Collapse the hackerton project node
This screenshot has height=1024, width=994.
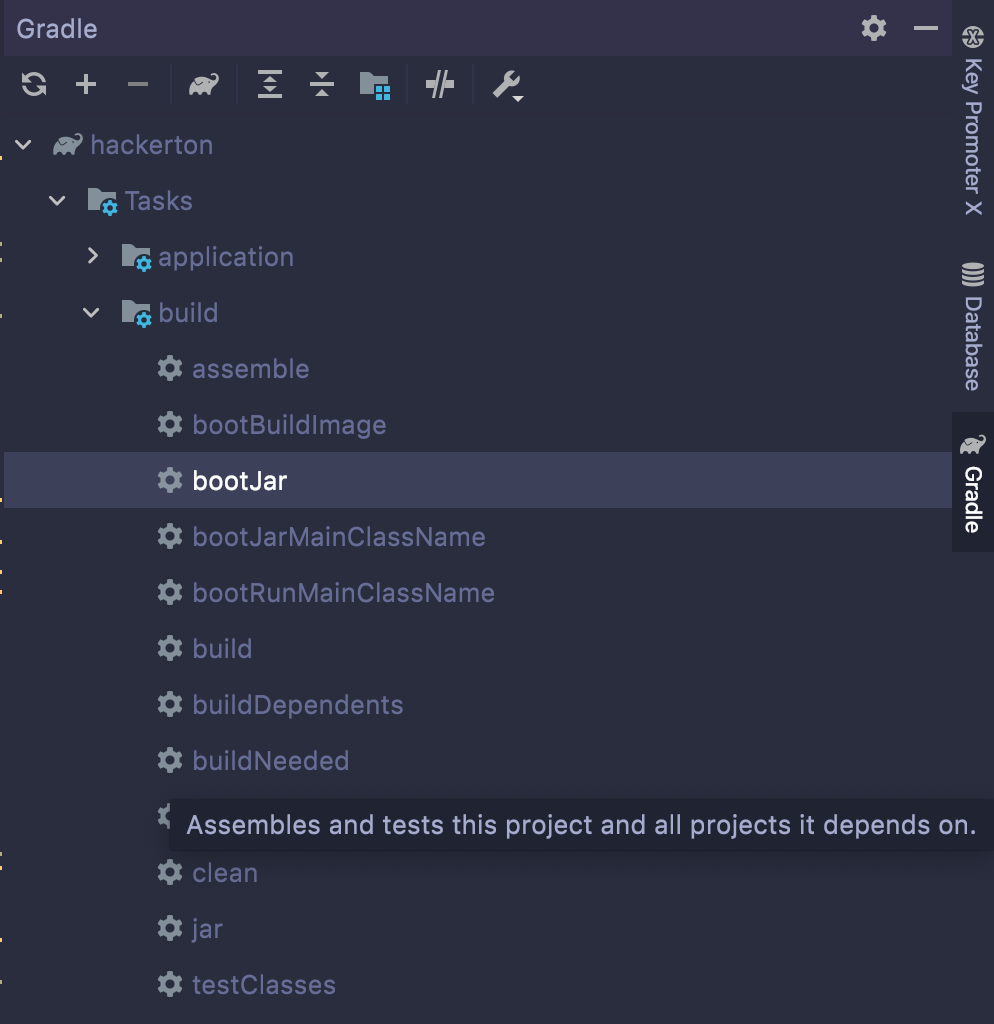click(x=24, y=144)
